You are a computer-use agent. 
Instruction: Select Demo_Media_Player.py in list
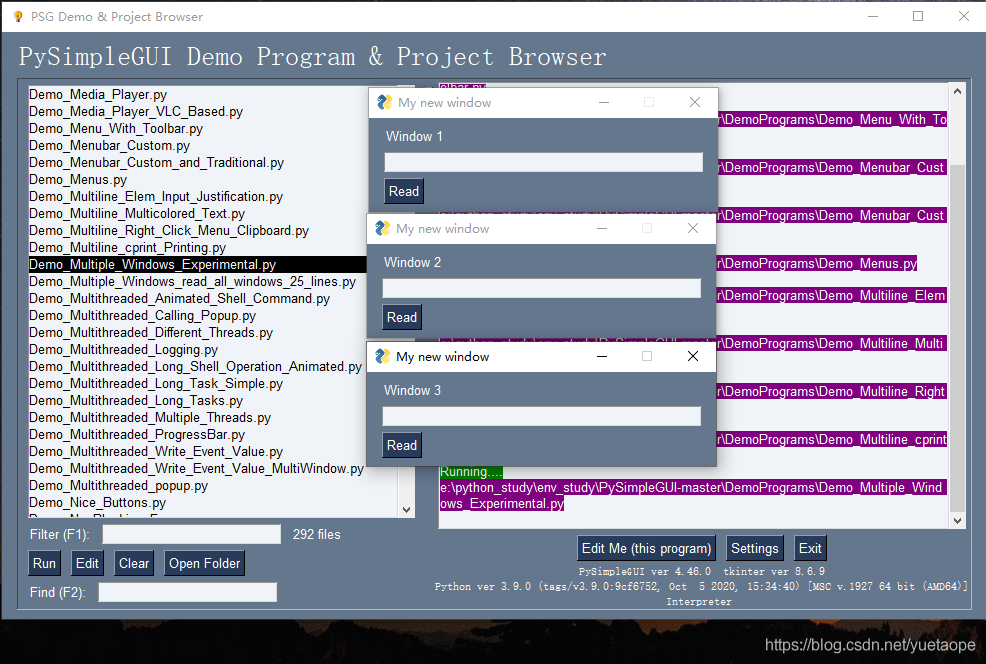[98, 94]
